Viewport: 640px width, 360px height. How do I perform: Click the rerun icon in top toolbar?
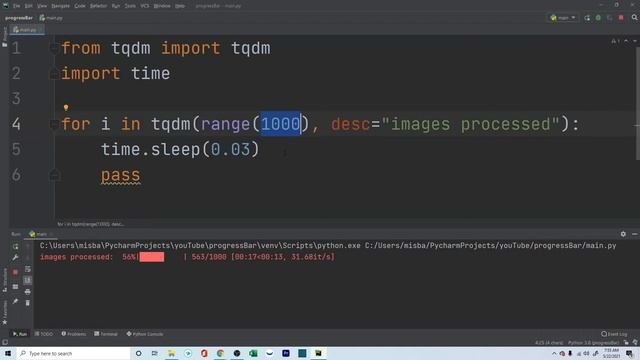click(x=587, y=18)
